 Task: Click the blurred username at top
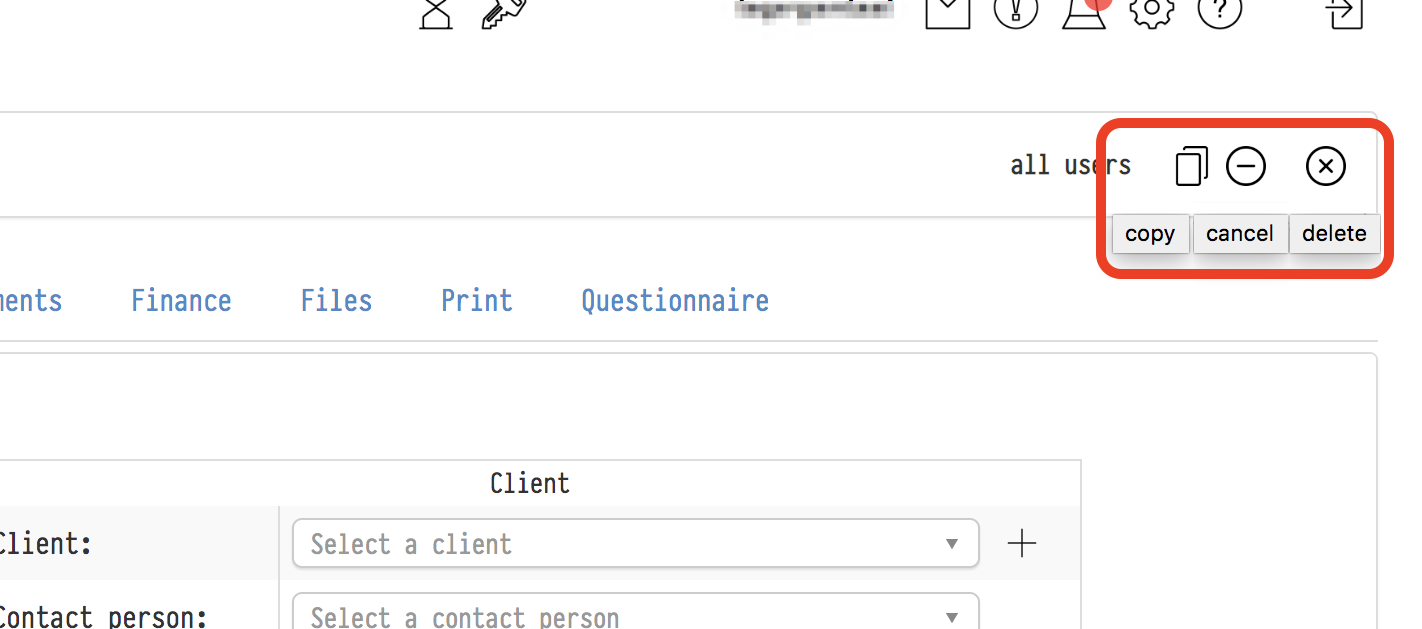click(x=814, y=10)
